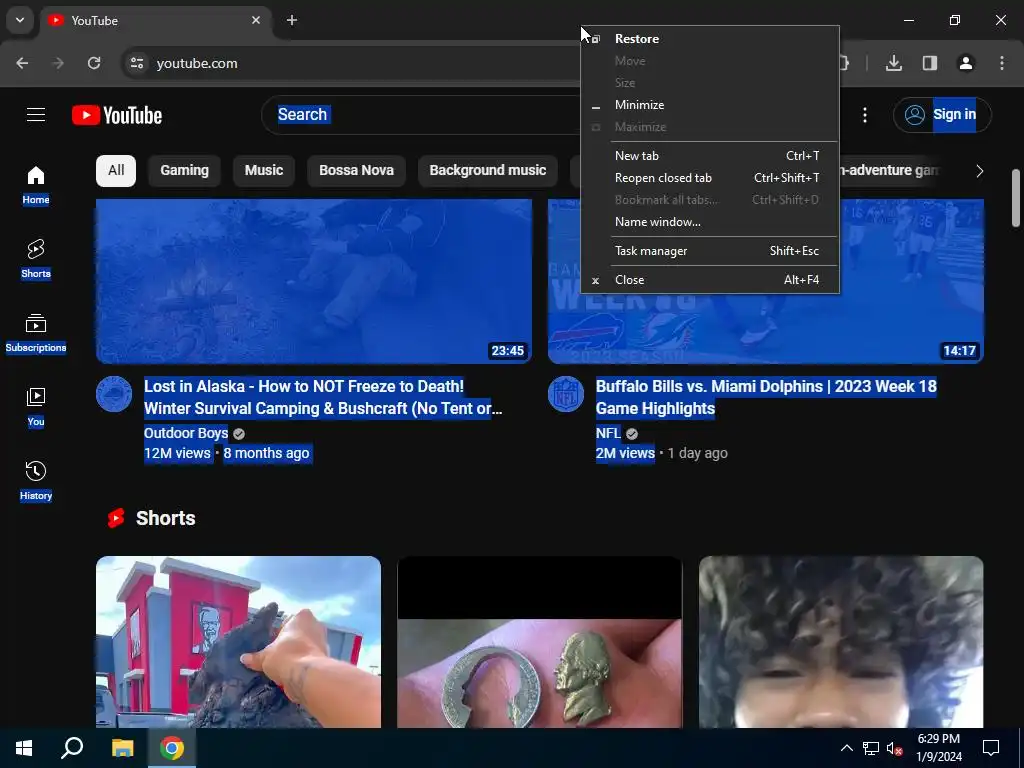
Task: Open the YouTube hamburger guide menu
Action: click(x=36, y=115)
